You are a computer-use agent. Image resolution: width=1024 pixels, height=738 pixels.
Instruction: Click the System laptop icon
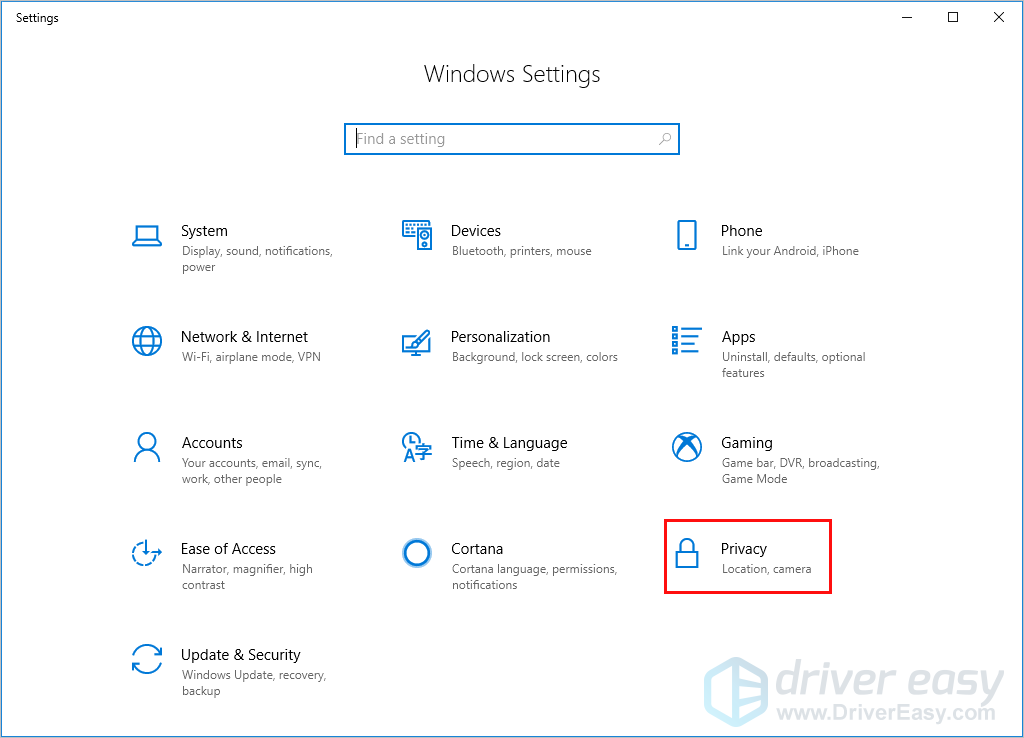point(147,236)
